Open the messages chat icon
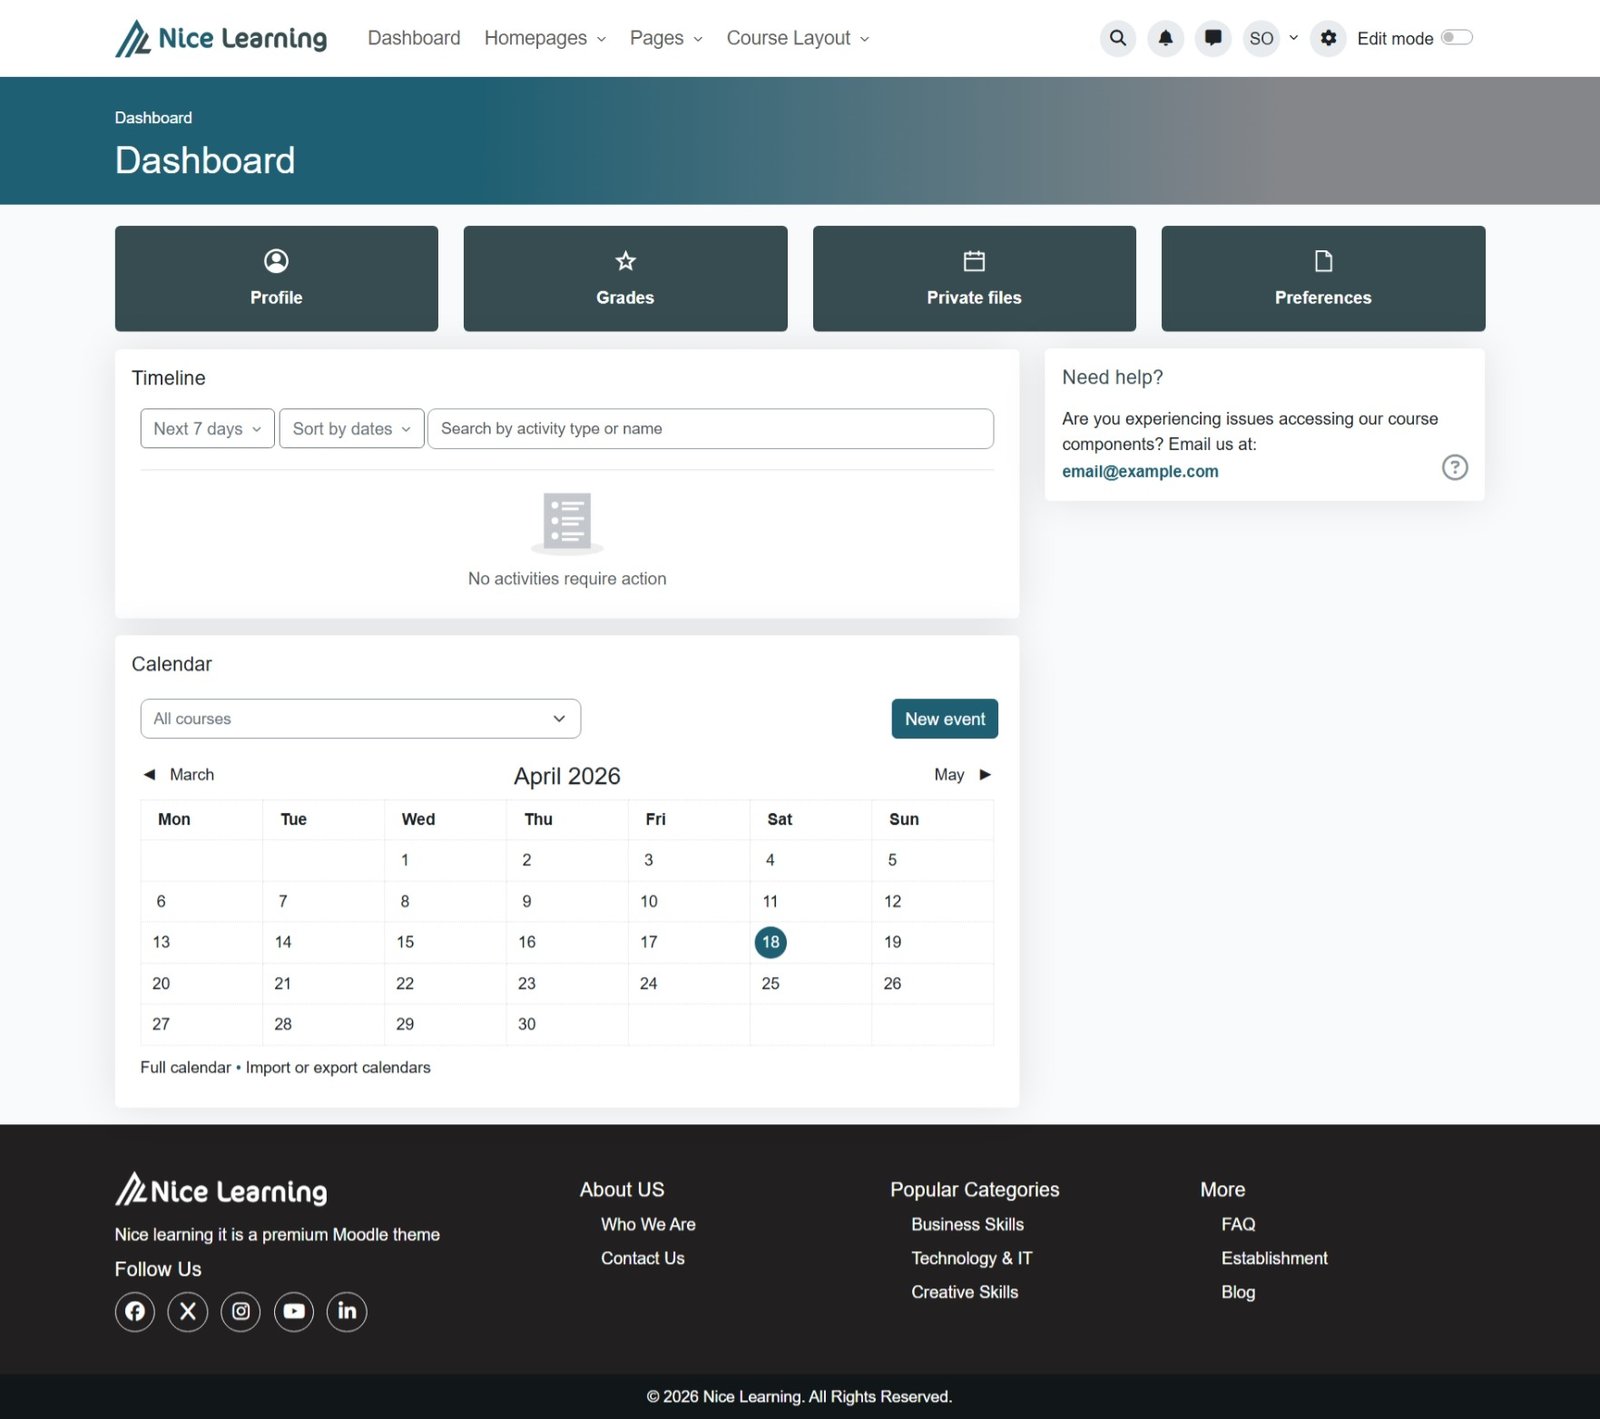 pos(1213,38)
